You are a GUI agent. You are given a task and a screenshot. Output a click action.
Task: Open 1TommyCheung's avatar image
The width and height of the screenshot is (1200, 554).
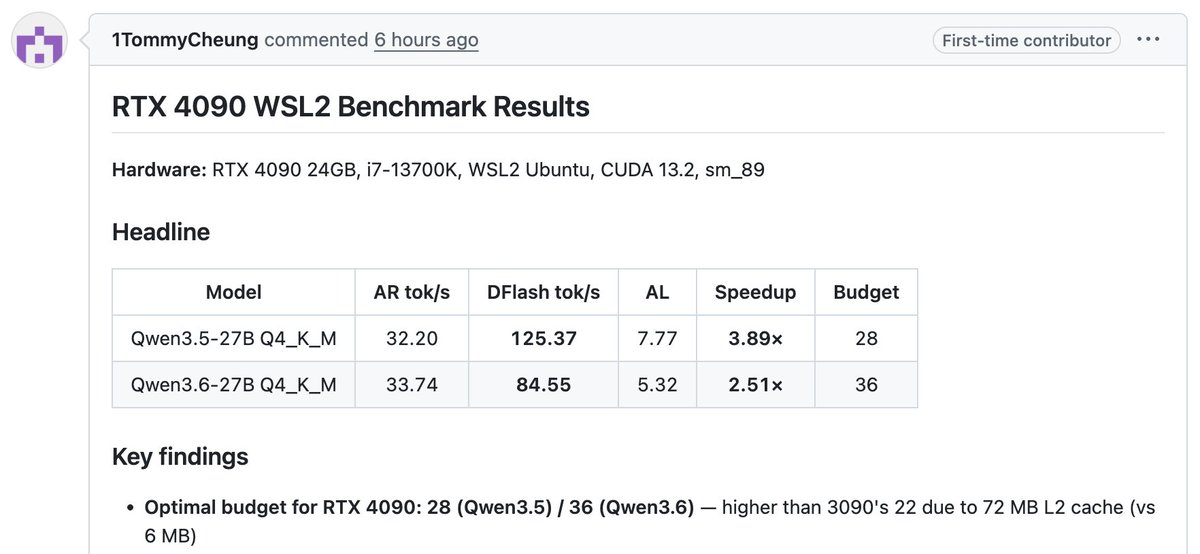tap(38, 42)
